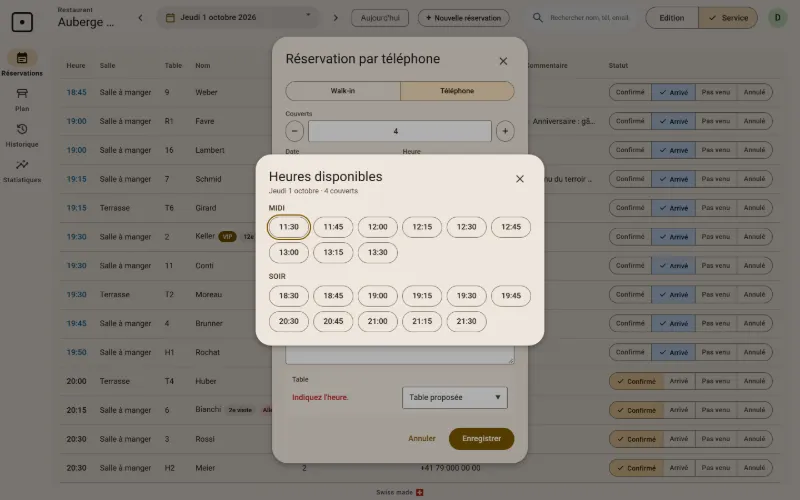This screenshot has width=800, height=500.
Task: Mark Lambert reservation as Annulé
Action: [x=754, y=150]
